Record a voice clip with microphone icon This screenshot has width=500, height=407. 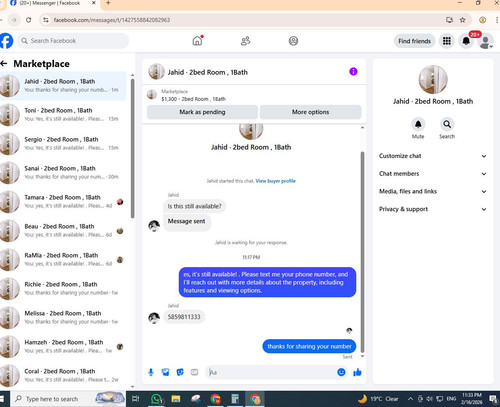(151, 372)
